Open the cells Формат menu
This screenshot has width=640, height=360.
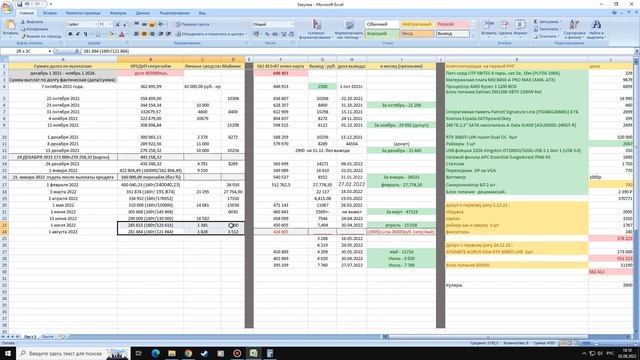point(520,29)
